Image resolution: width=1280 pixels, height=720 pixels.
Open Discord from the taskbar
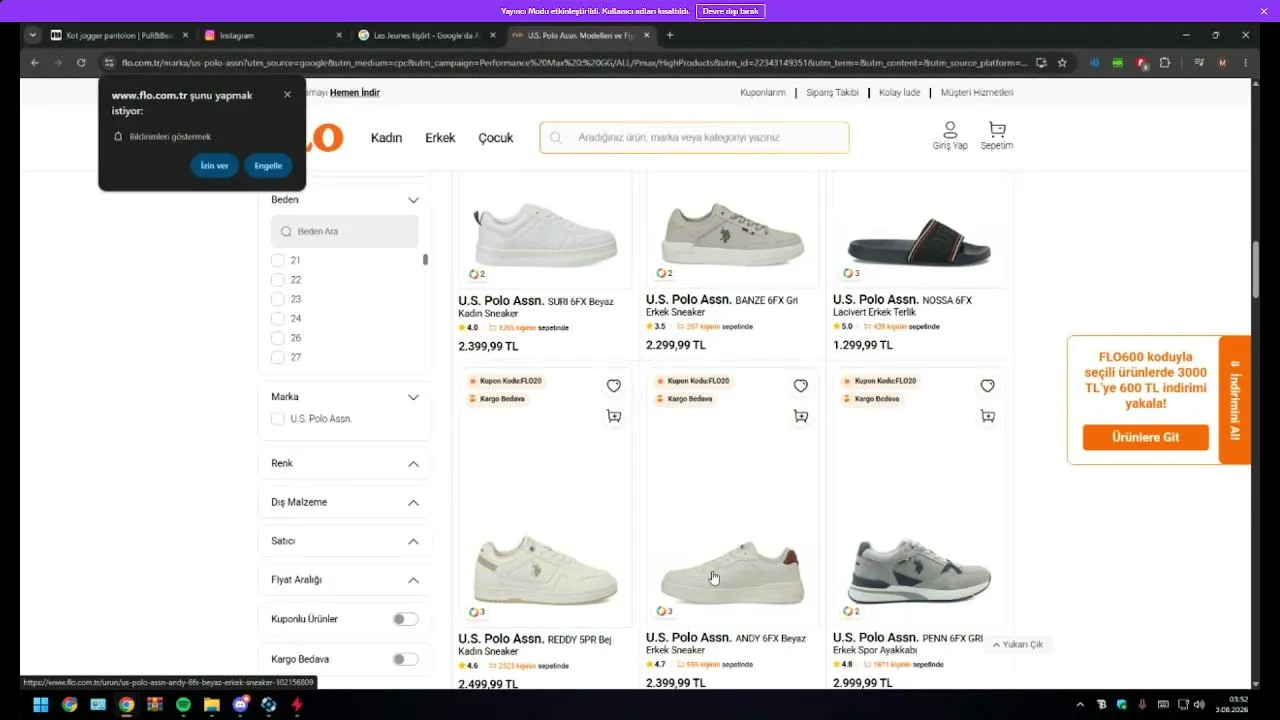(240, 704)
